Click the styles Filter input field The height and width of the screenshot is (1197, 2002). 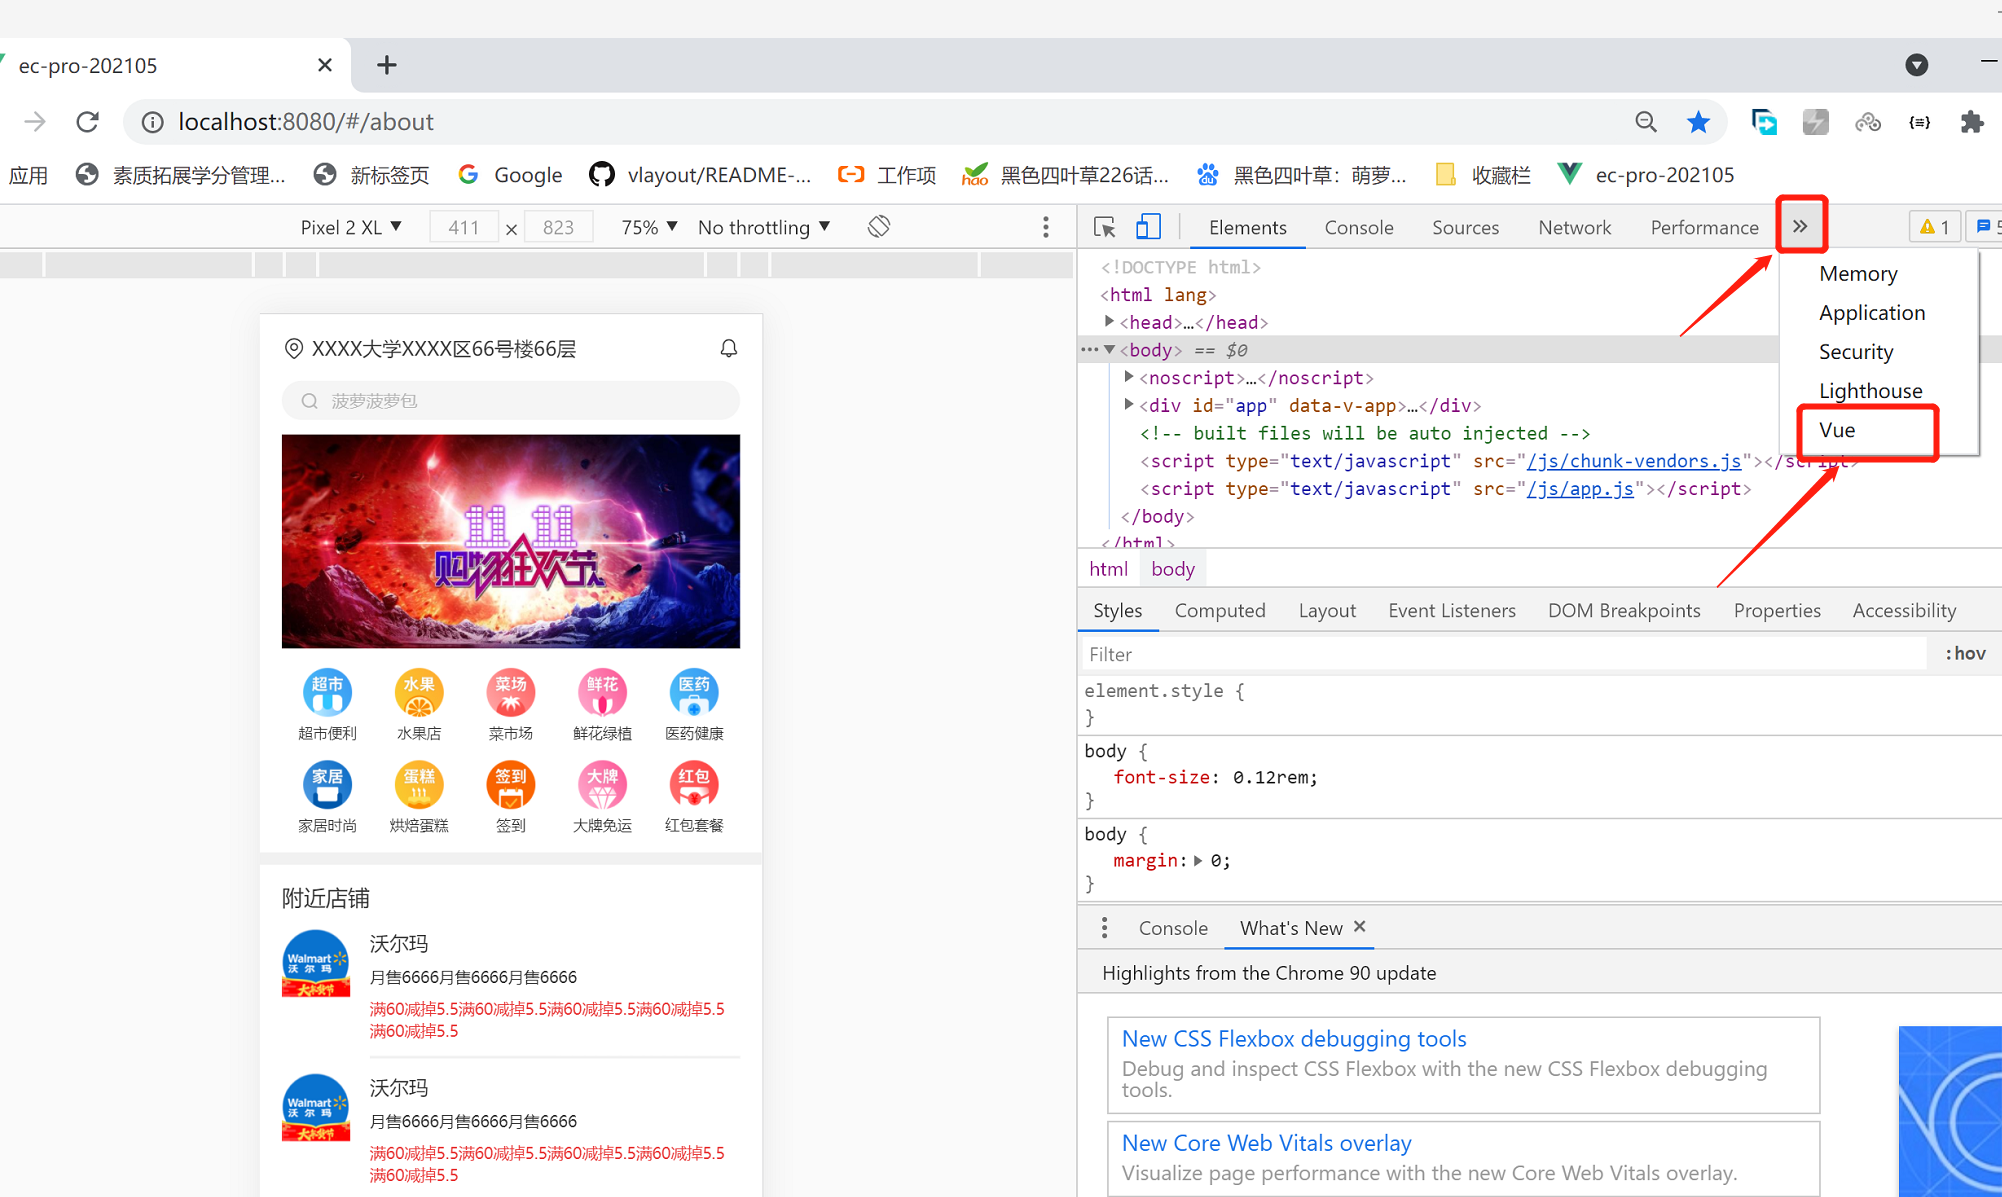(x=1500, y=654)
